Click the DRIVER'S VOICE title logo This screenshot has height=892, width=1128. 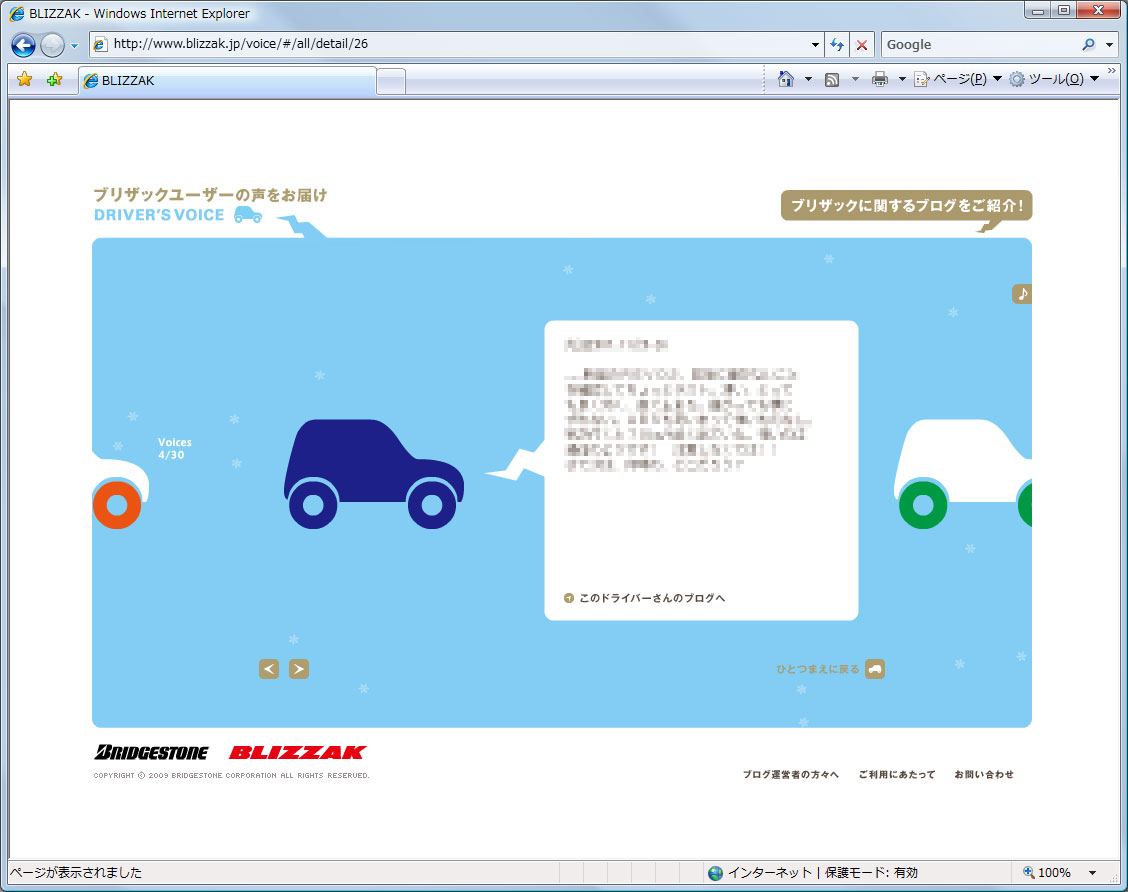pos(159,215)
